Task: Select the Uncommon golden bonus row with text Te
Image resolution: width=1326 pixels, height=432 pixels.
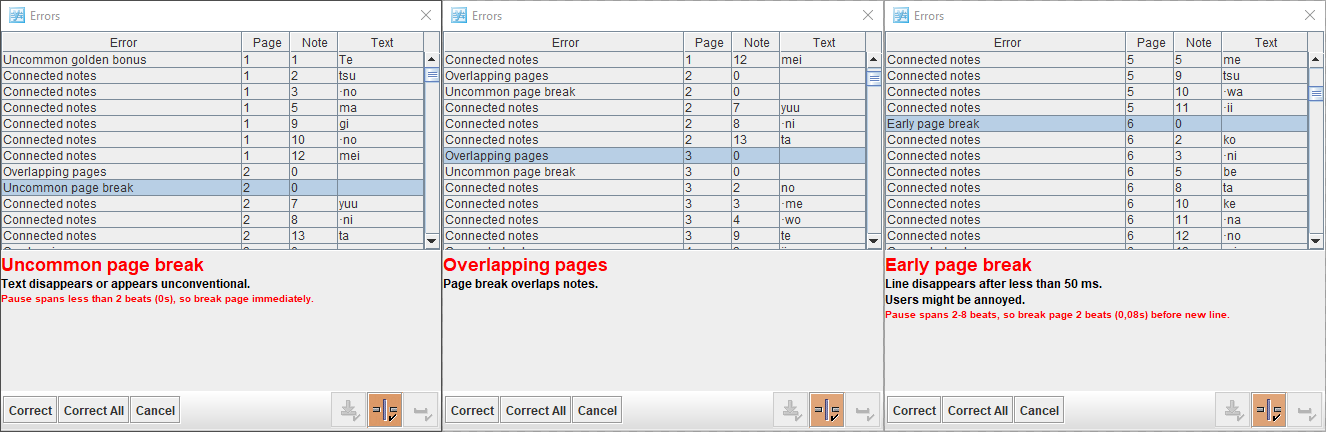Action: (x=213, y=60)
